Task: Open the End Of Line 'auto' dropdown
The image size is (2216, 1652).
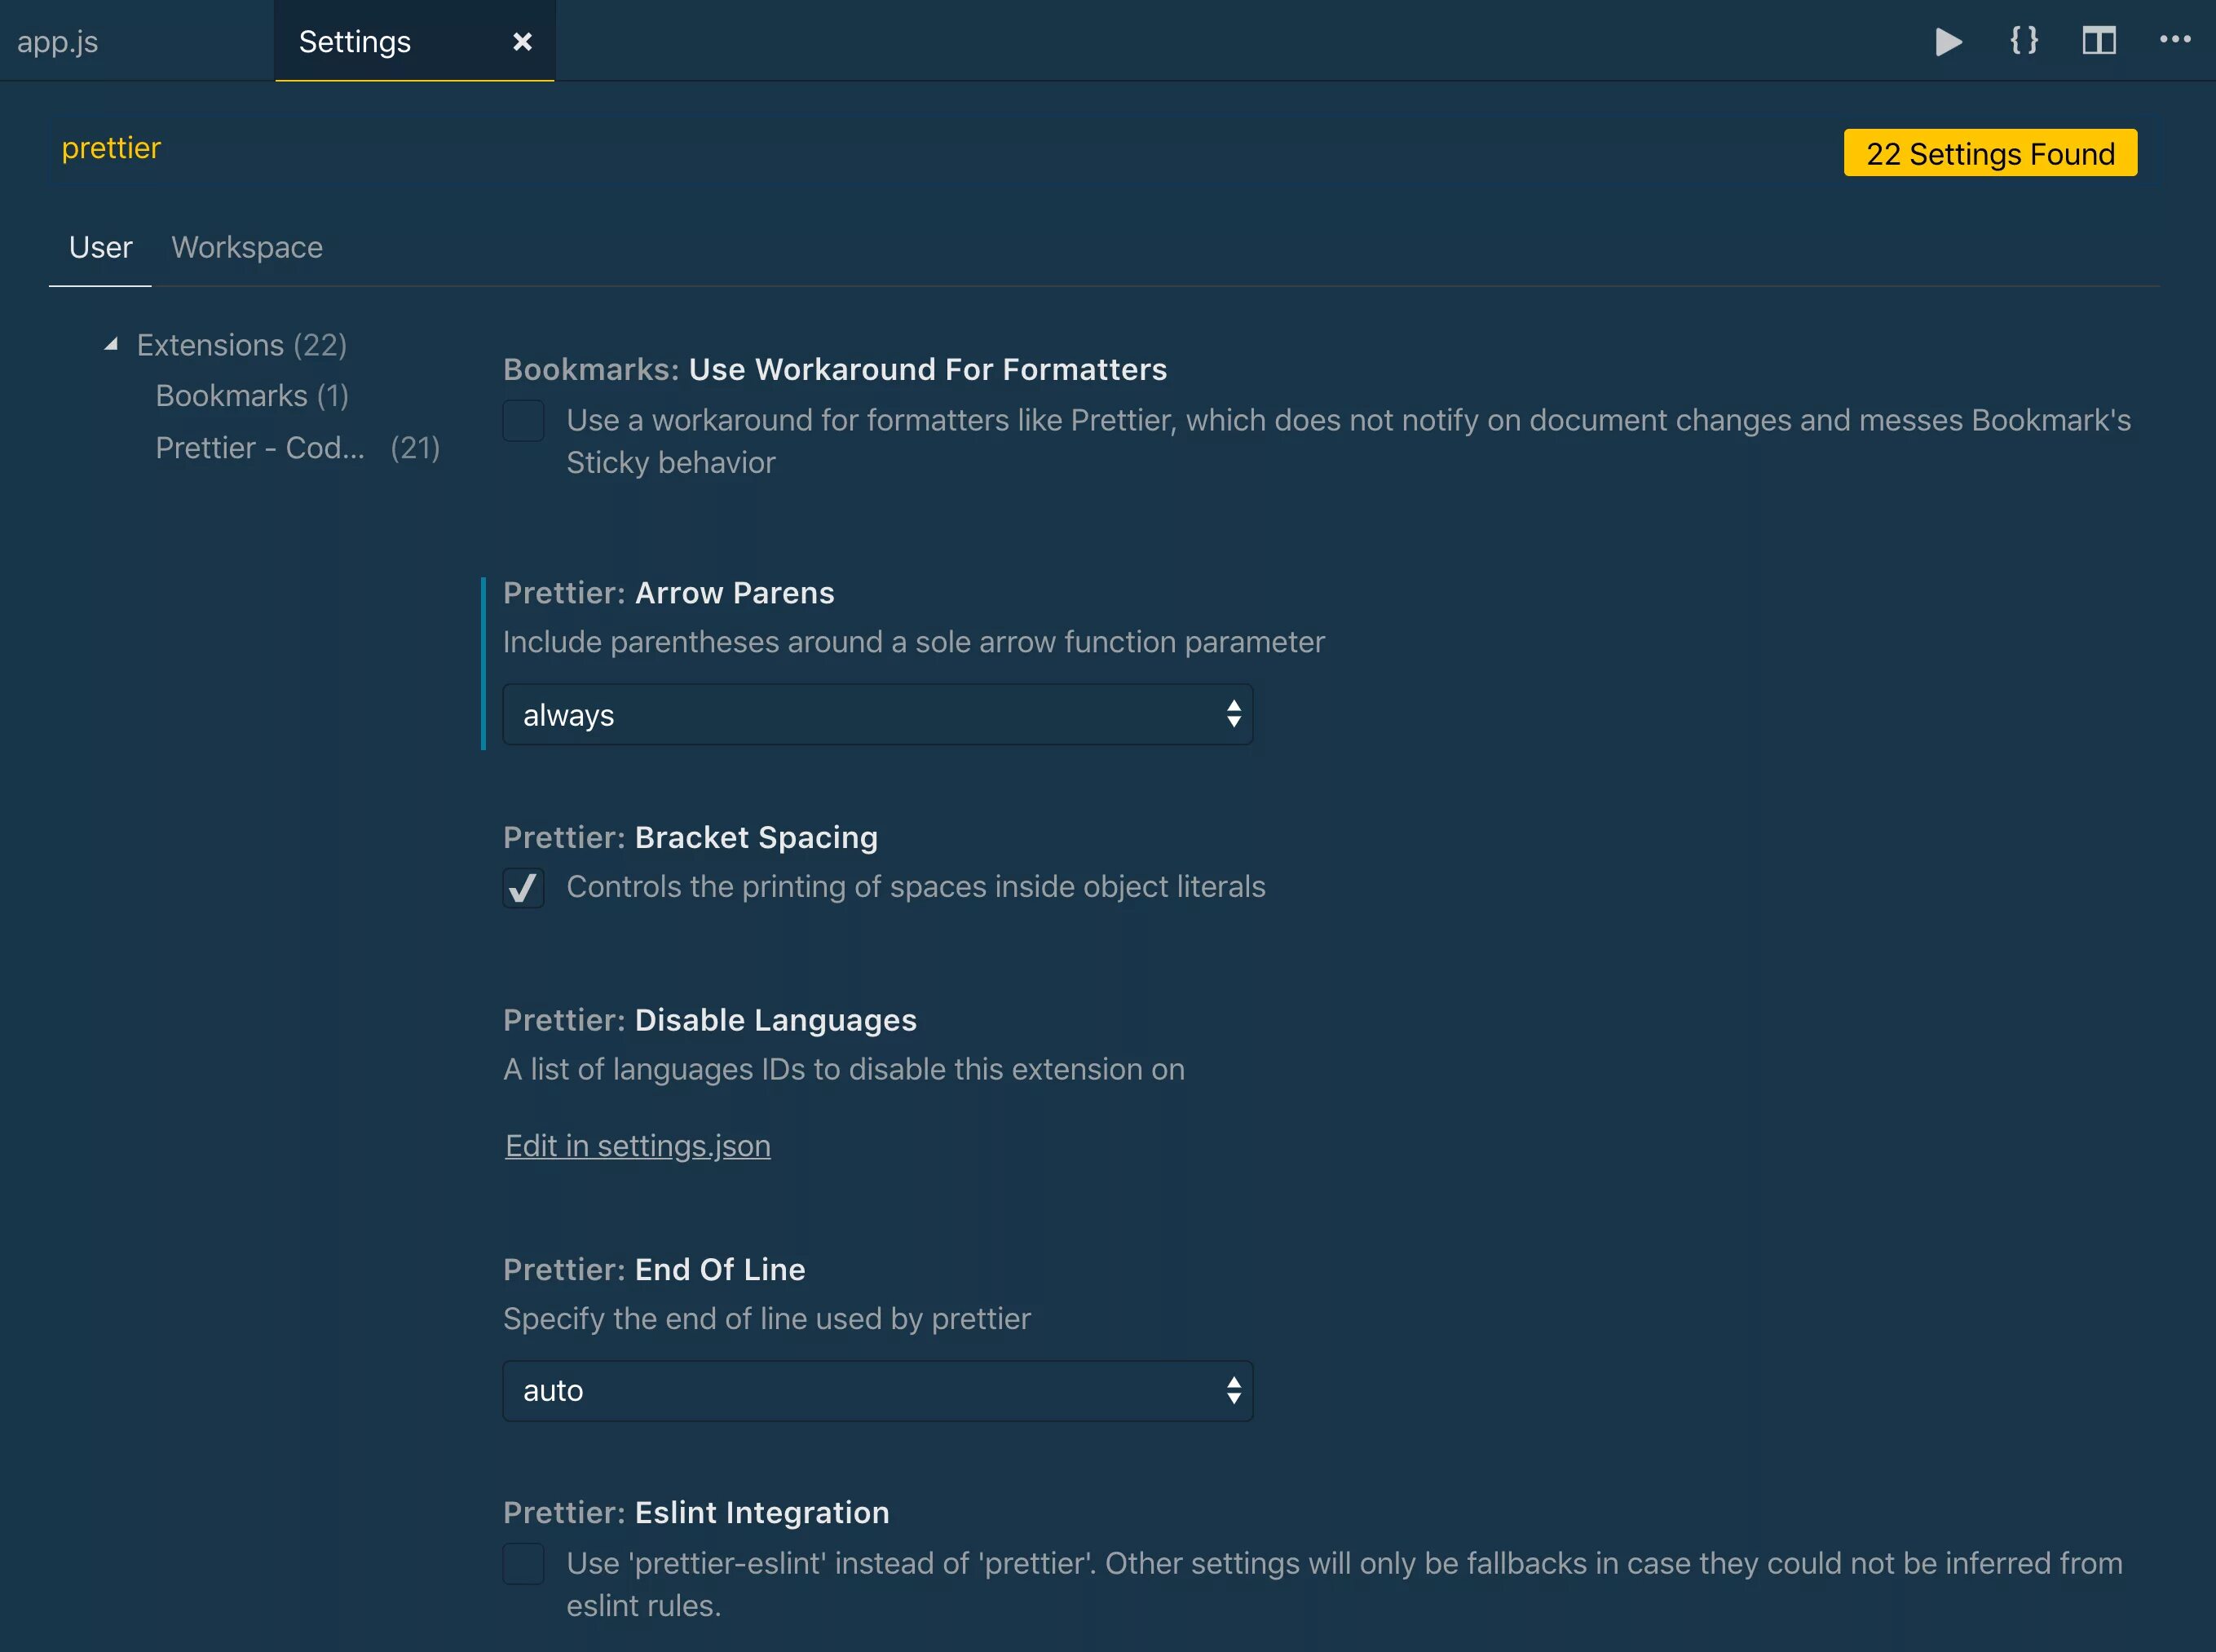Action: pyautogui.click(x=877, y=1391)
